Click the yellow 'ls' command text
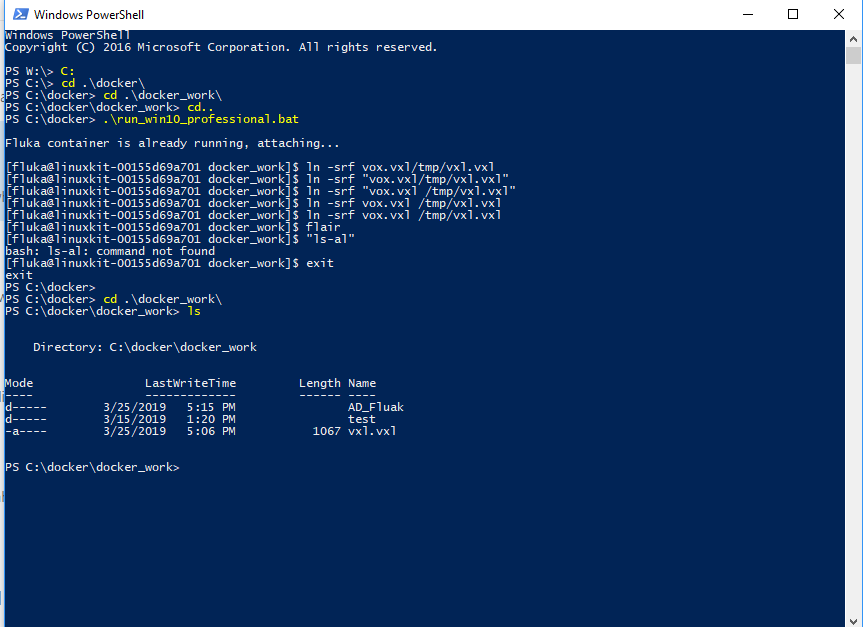Screen dimensions: 863x627 tap(194, 312)
